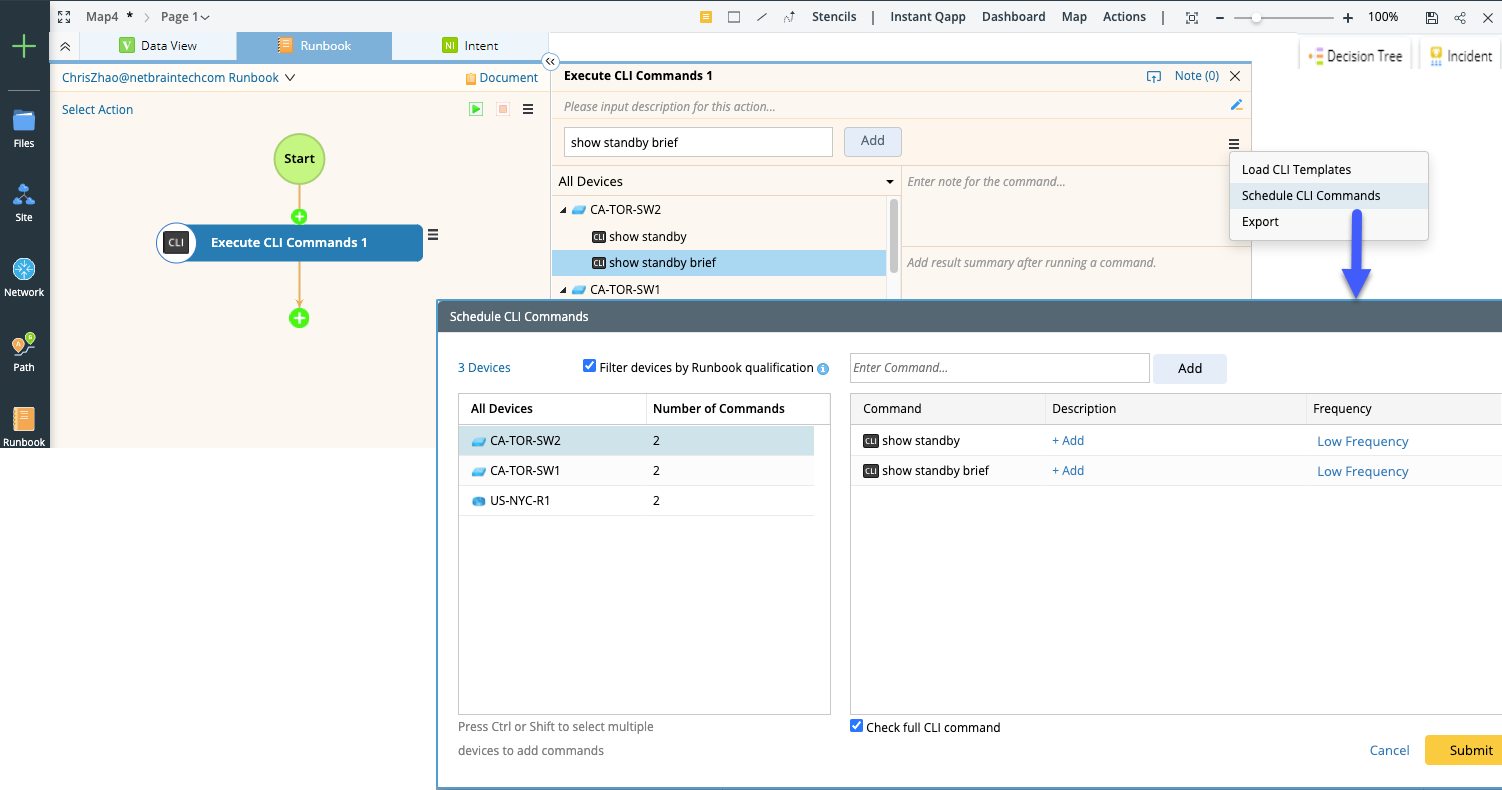Open the Network sidebar panel

click(24, 277)
